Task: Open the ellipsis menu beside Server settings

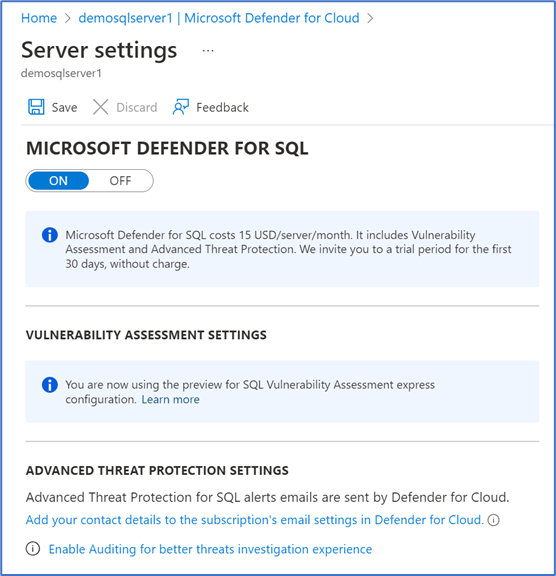Action: click(208, 51)
